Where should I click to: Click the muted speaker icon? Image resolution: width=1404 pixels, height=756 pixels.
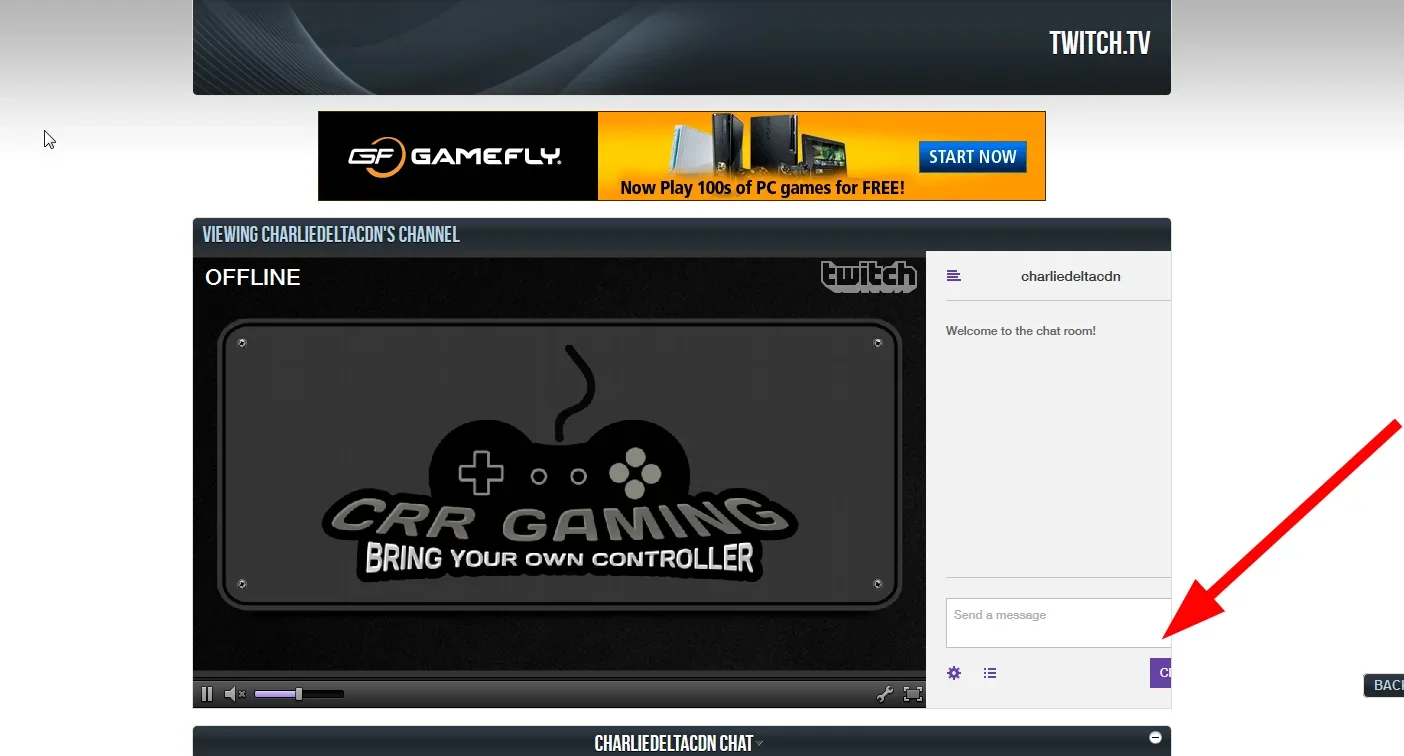tap(235, 694)
